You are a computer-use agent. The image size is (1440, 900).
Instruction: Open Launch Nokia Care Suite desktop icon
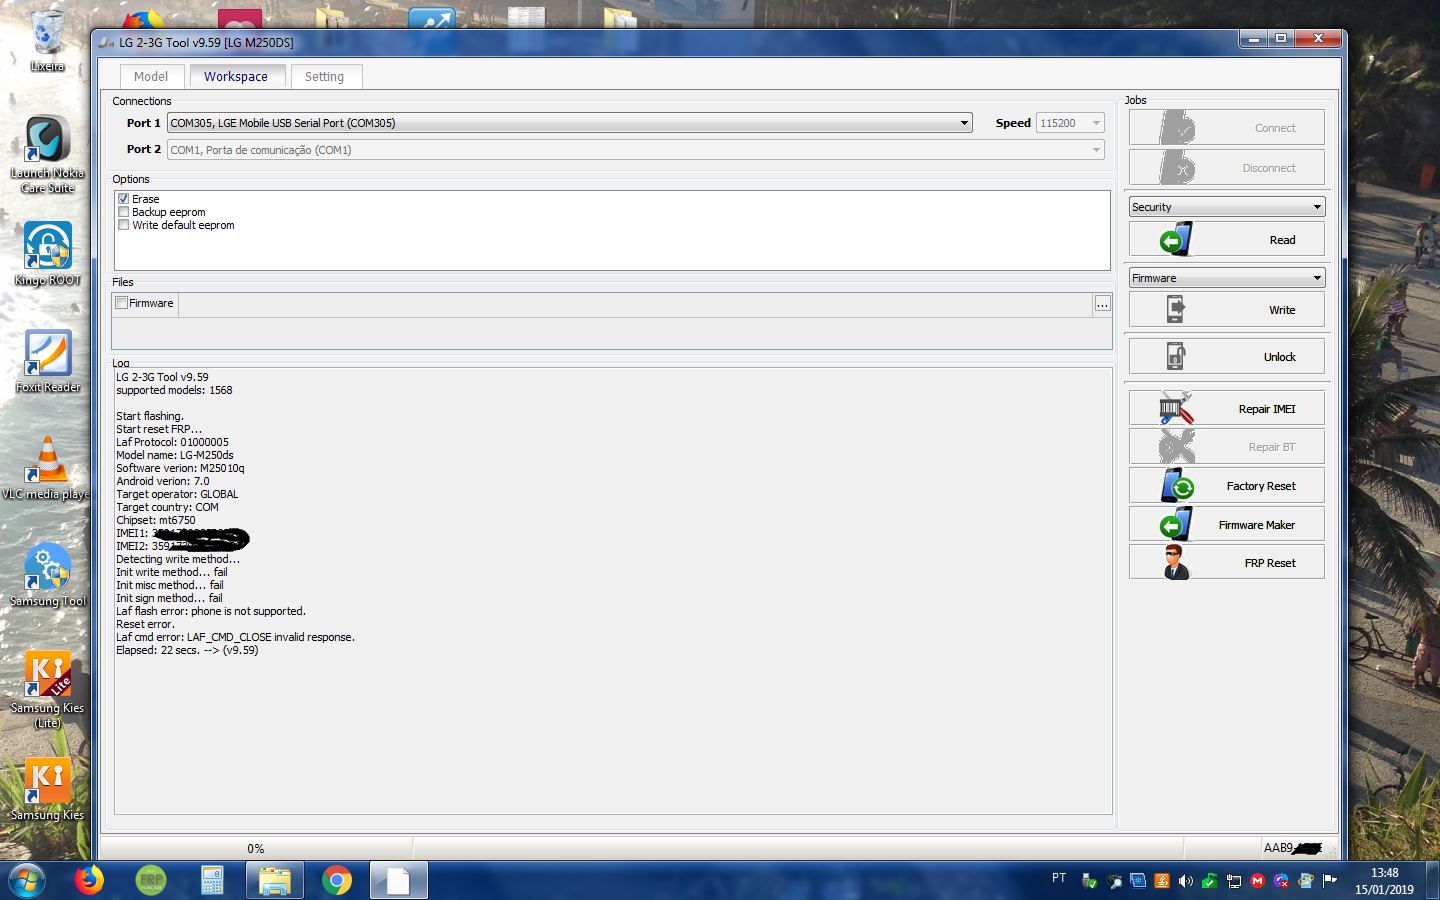coord(47,153)
